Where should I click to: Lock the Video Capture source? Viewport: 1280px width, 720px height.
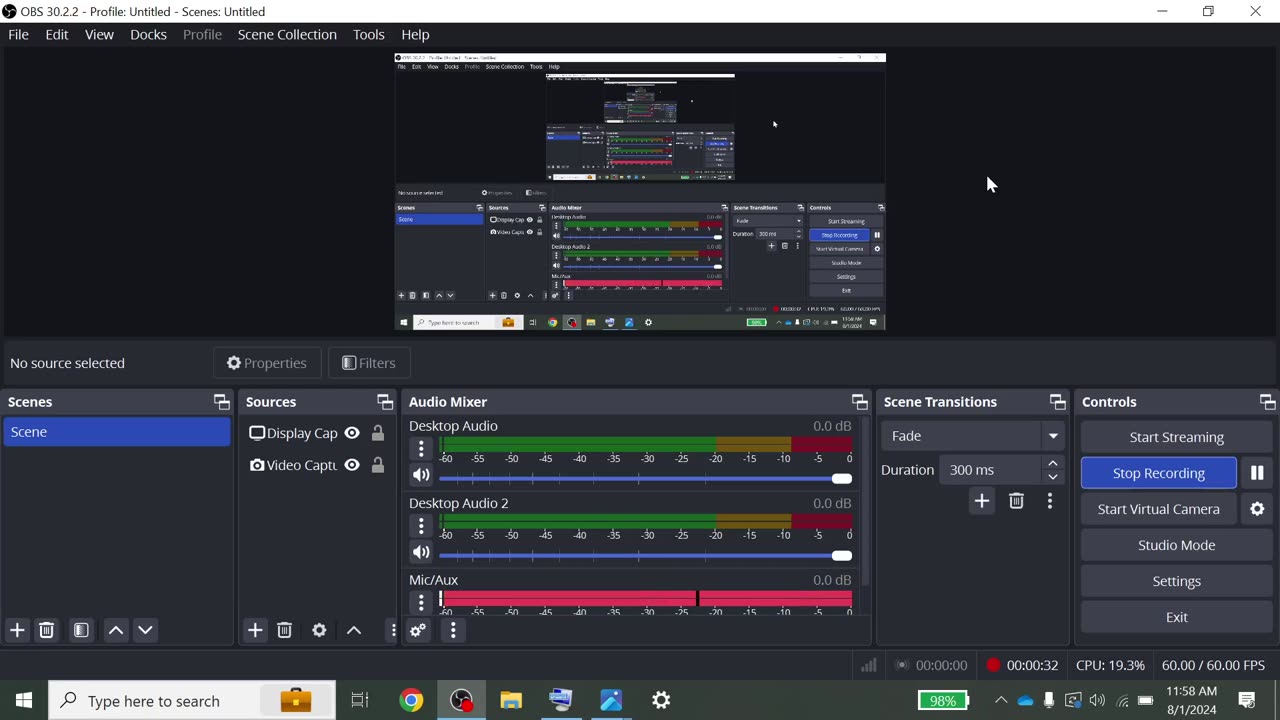(x=378, y=465)
